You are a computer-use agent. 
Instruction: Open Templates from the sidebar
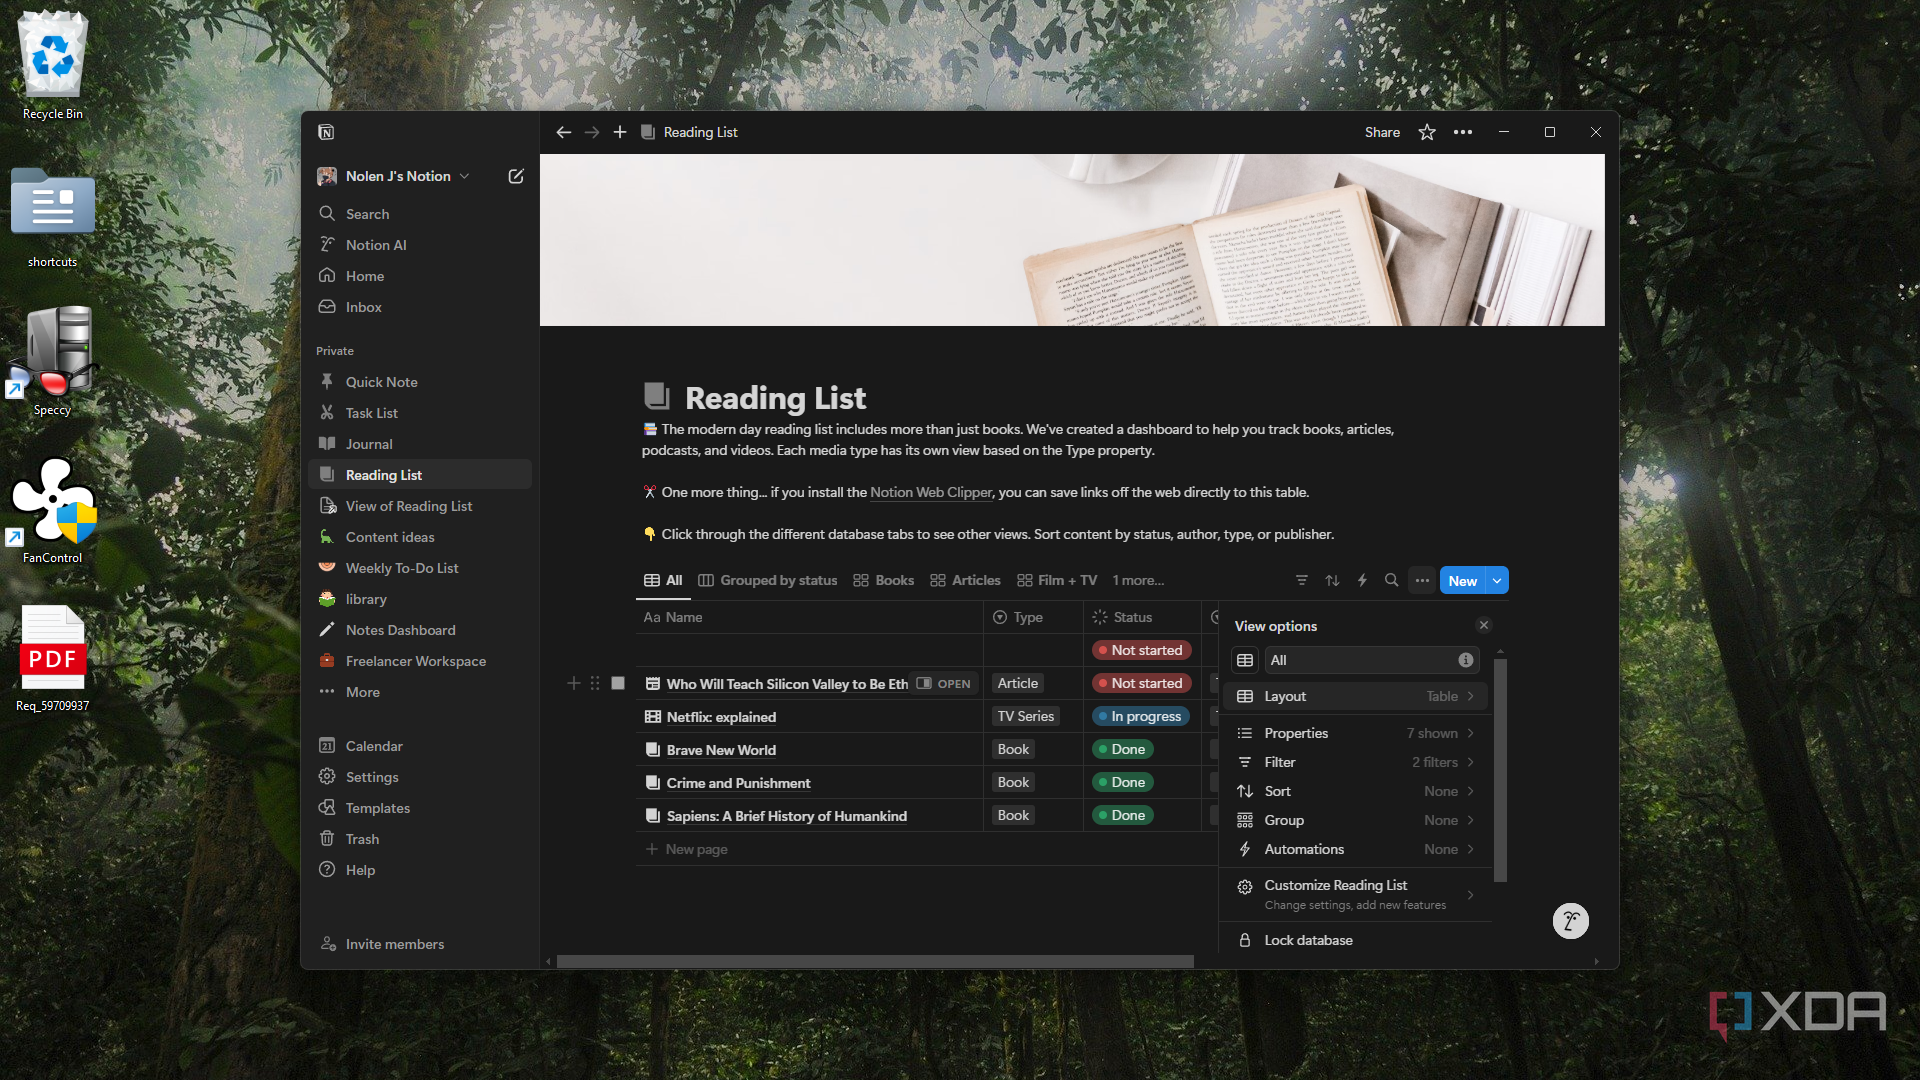click(420, 808)
